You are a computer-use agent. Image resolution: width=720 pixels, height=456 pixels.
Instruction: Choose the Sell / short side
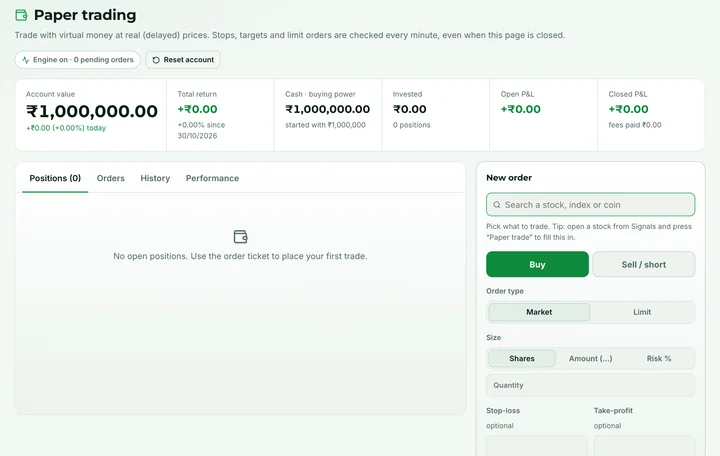(644, 264)
